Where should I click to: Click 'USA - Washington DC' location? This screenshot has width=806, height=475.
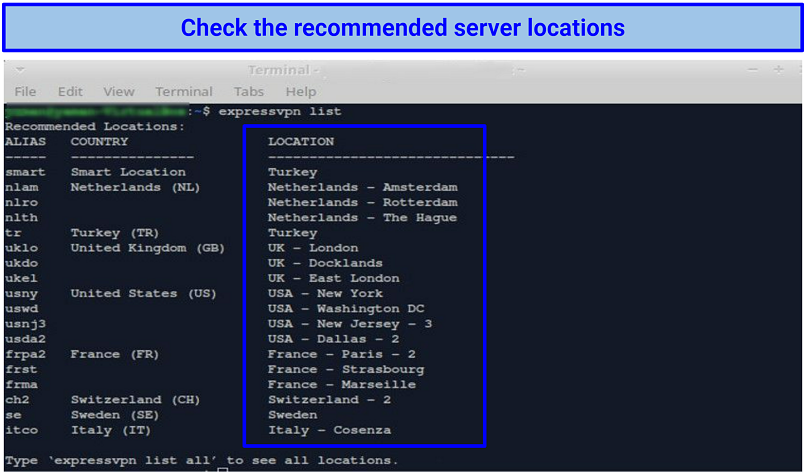pos(346,308)
